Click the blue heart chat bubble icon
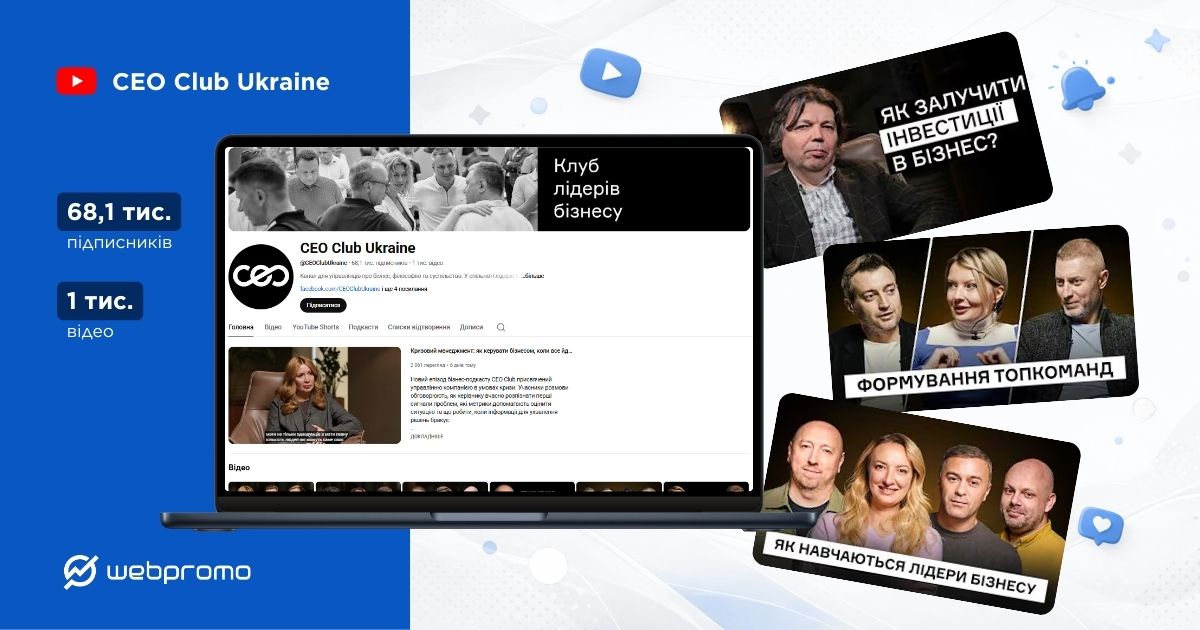The image size is (1200, 630). (1100, 525)
